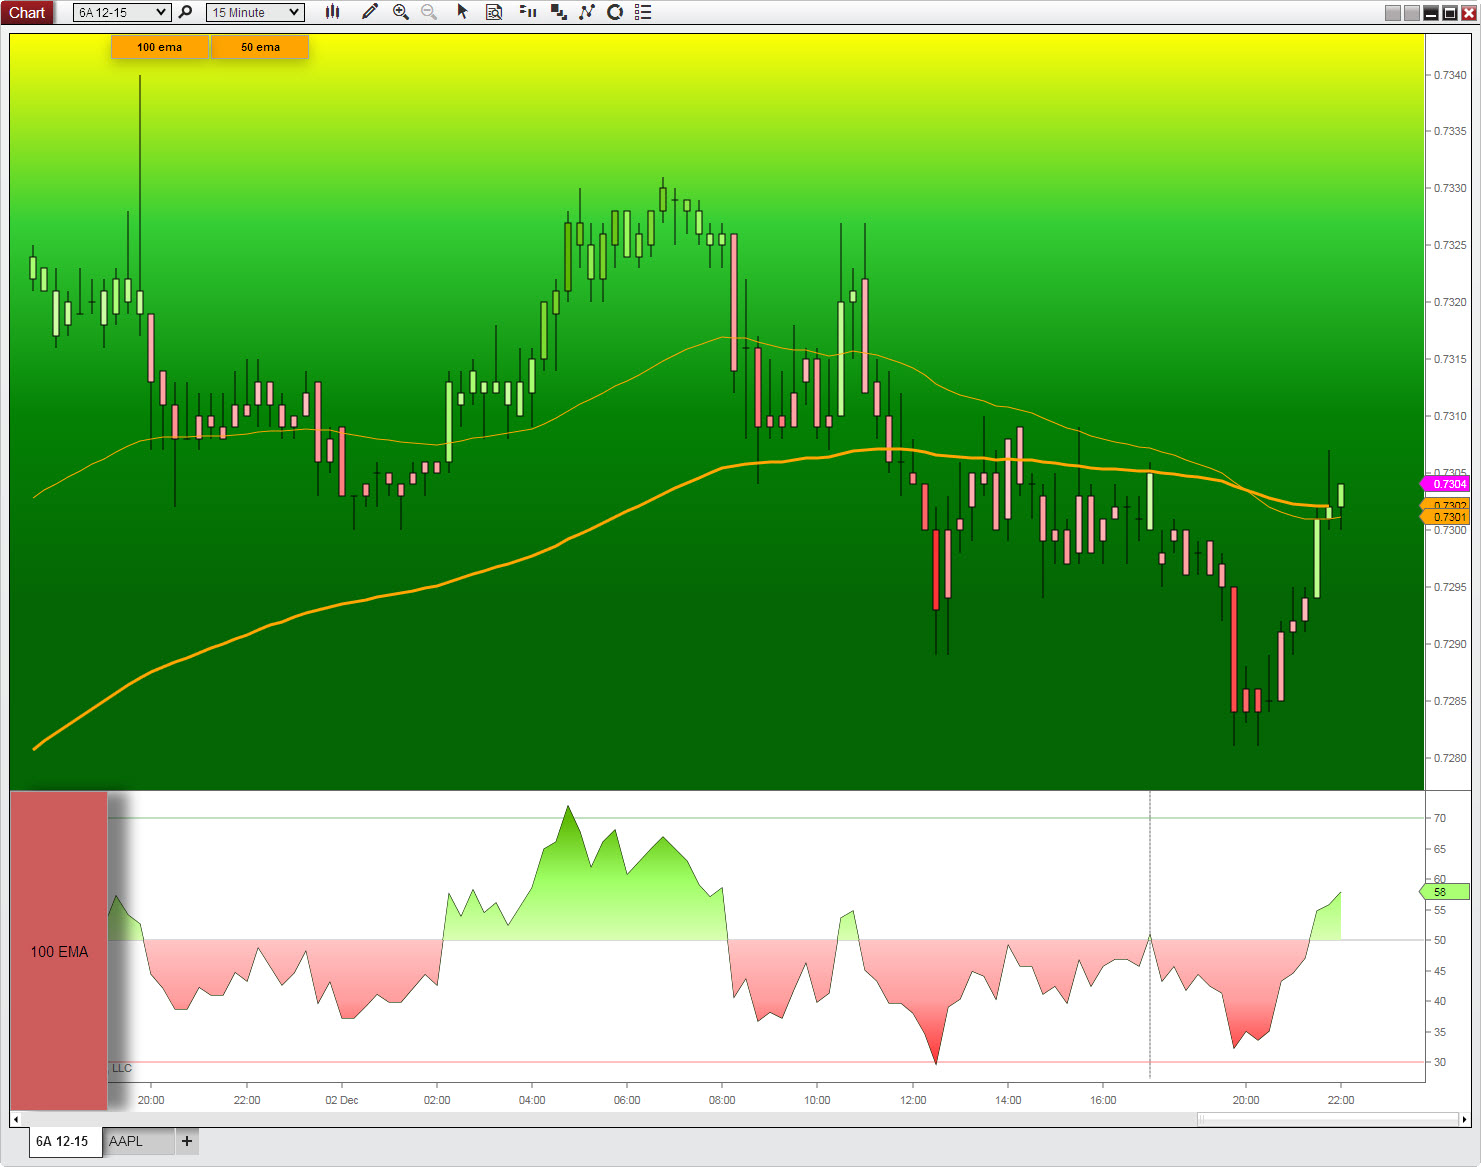Click the red 100 EMA panel
This screenshot has width=1481, height=1167.
pyautogui.click(x=59, y=951)
